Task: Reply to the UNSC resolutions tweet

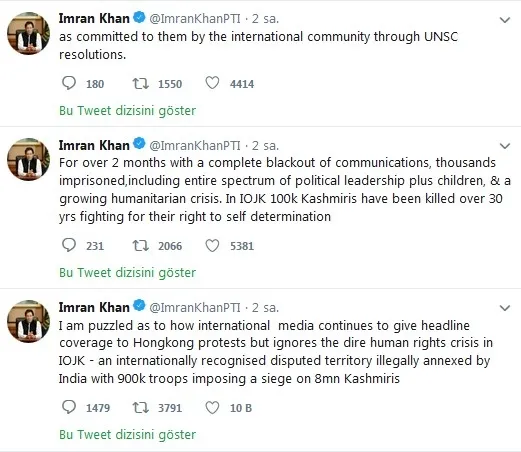Action: (x=69, y=83)
